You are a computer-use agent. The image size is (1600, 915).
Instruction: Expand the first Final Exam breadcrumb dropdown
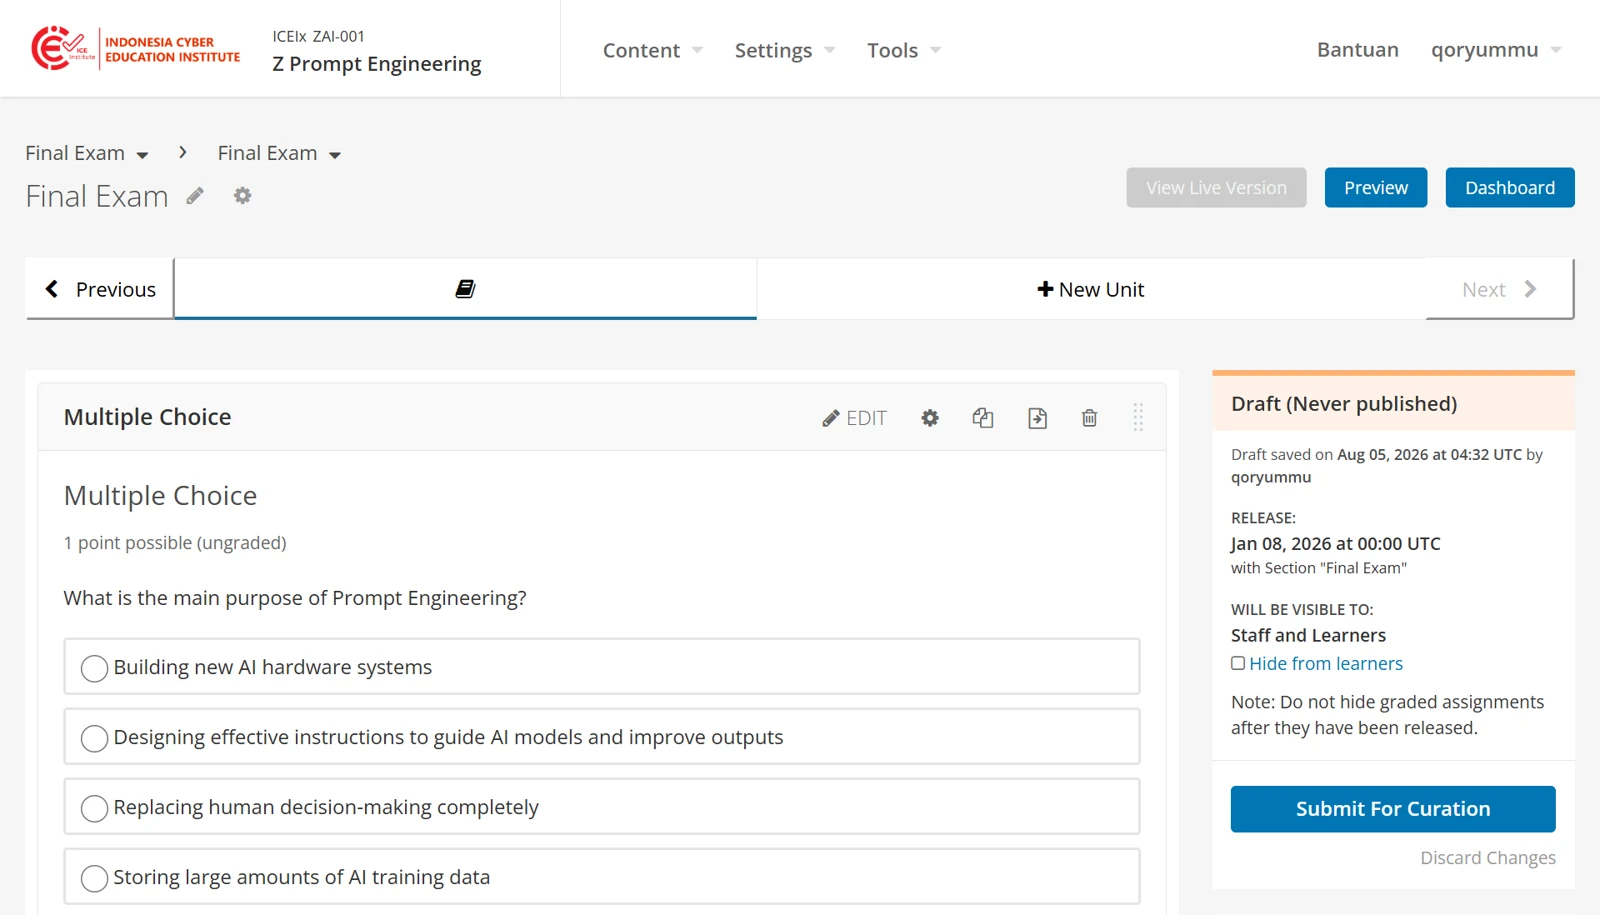pyautogui.click(x=87, y=153)
